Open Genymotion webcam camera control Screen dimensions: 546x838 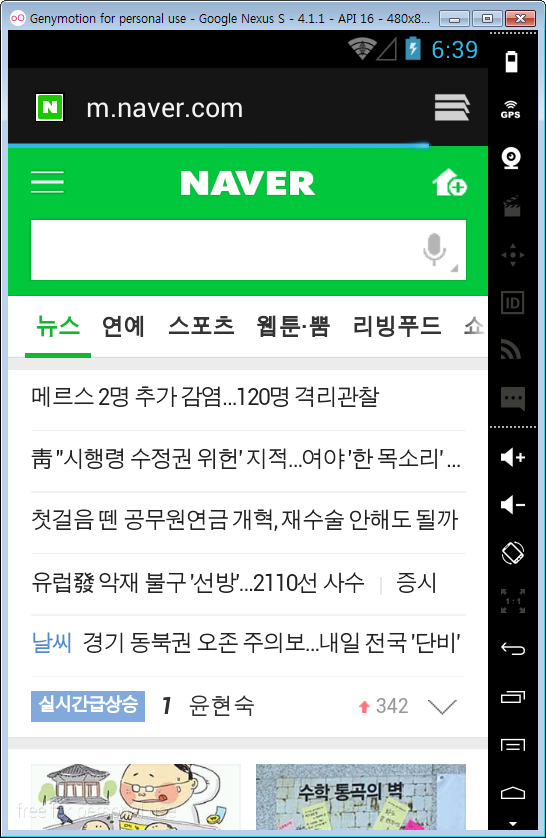512,158
